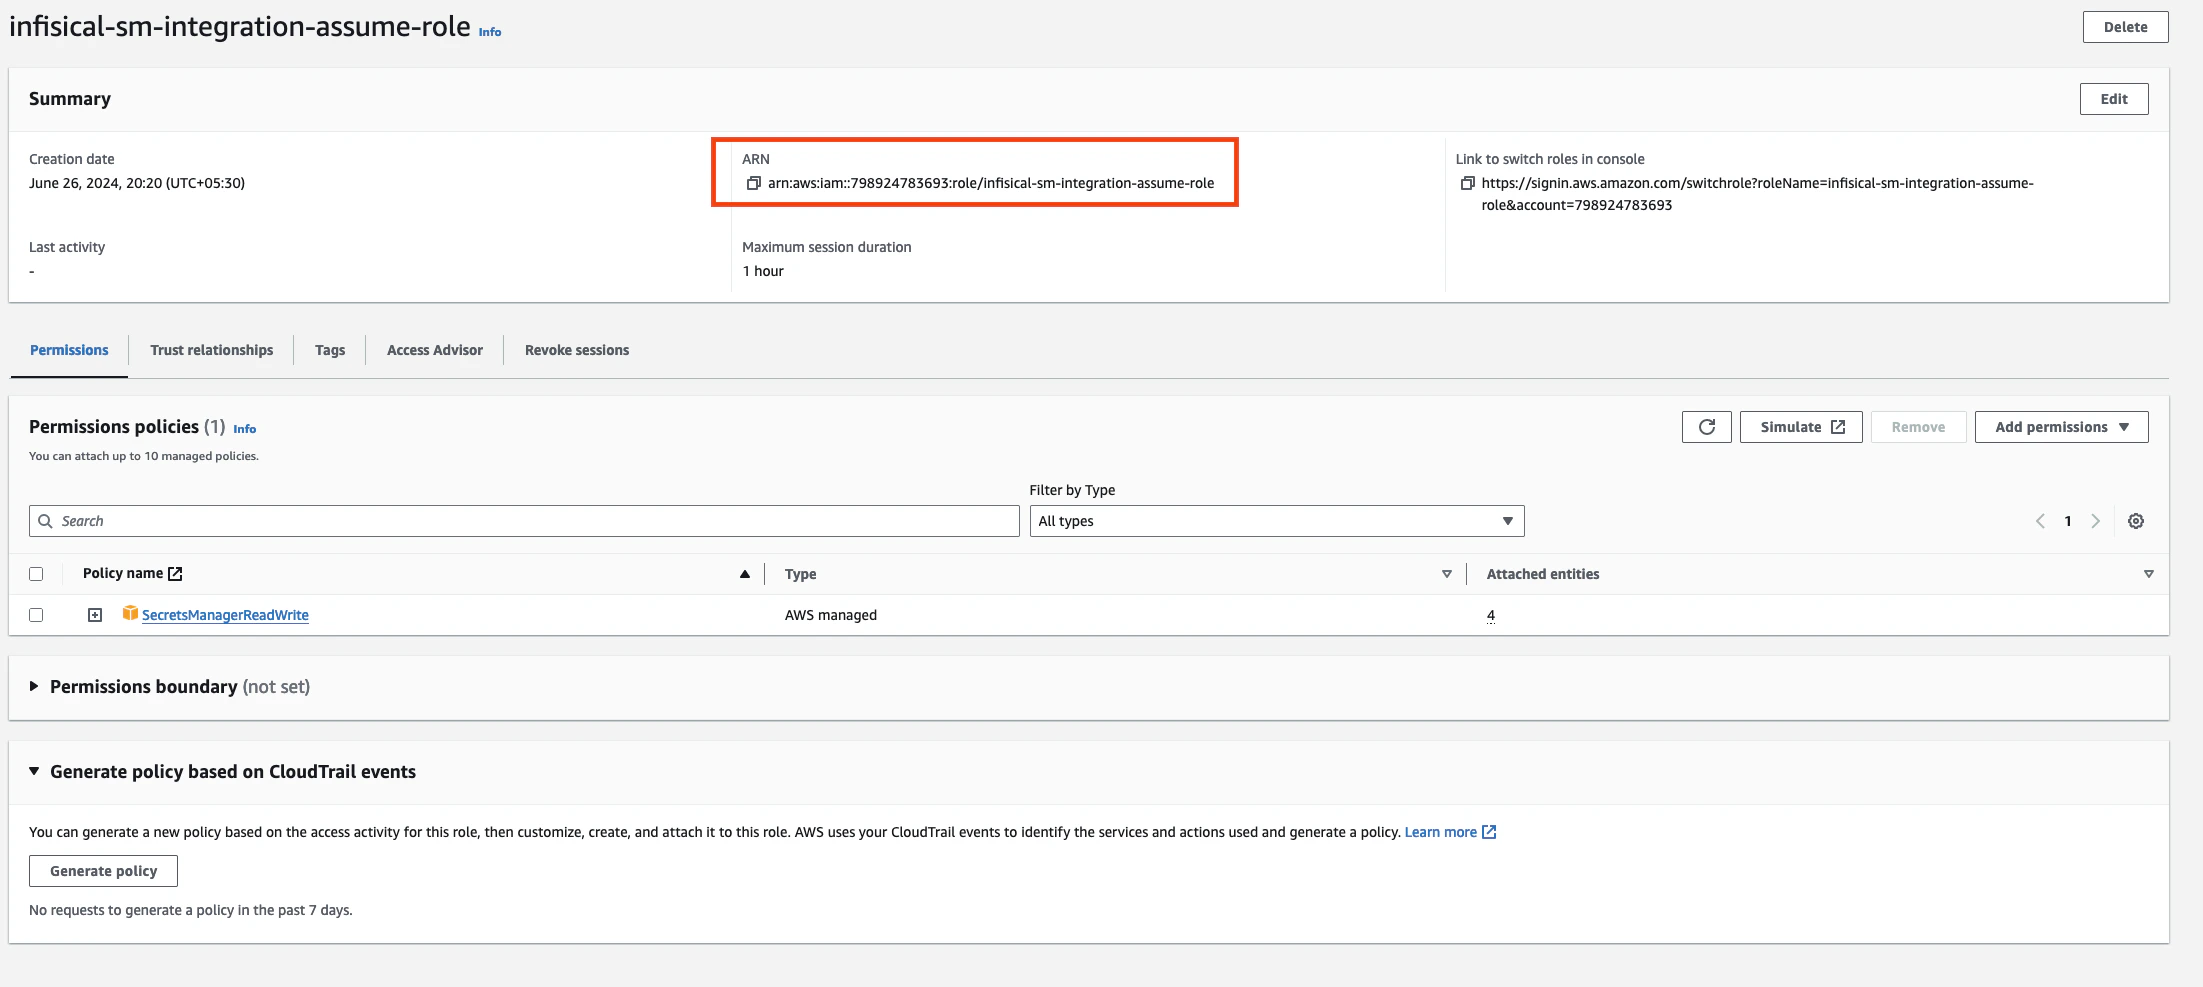Sort policies by Policy name arrow
The image size is (2203, 987).
point(745,574)
